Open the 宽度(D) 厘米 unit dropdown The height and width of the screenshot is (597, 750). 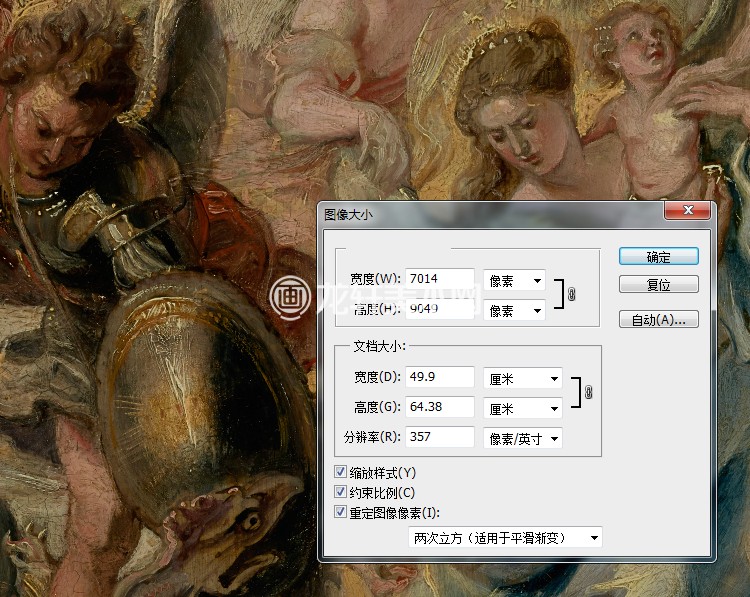[x=523, y=379]
